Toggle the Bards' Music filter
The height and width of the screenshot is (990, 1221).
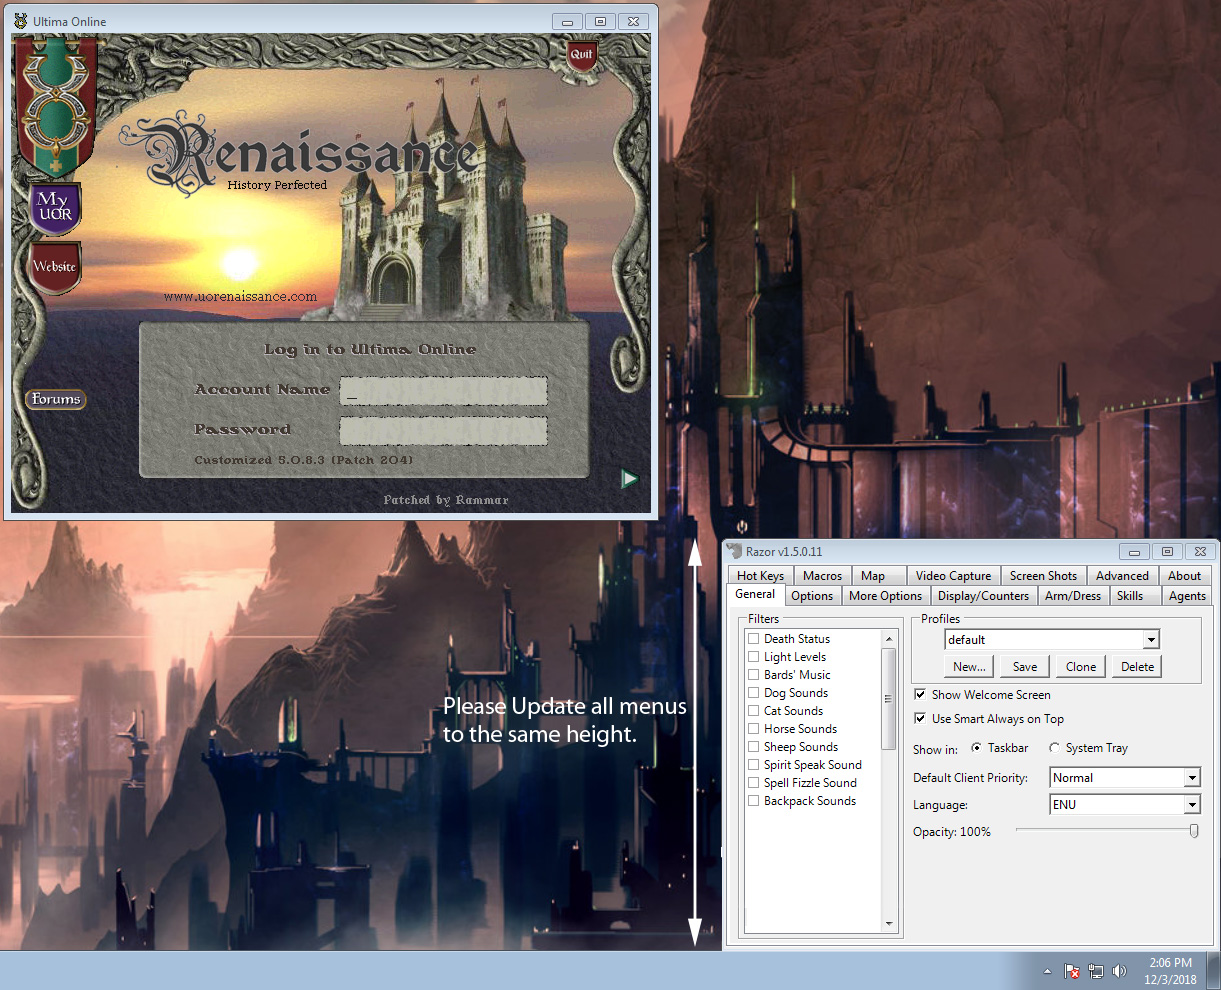[754, 675]
